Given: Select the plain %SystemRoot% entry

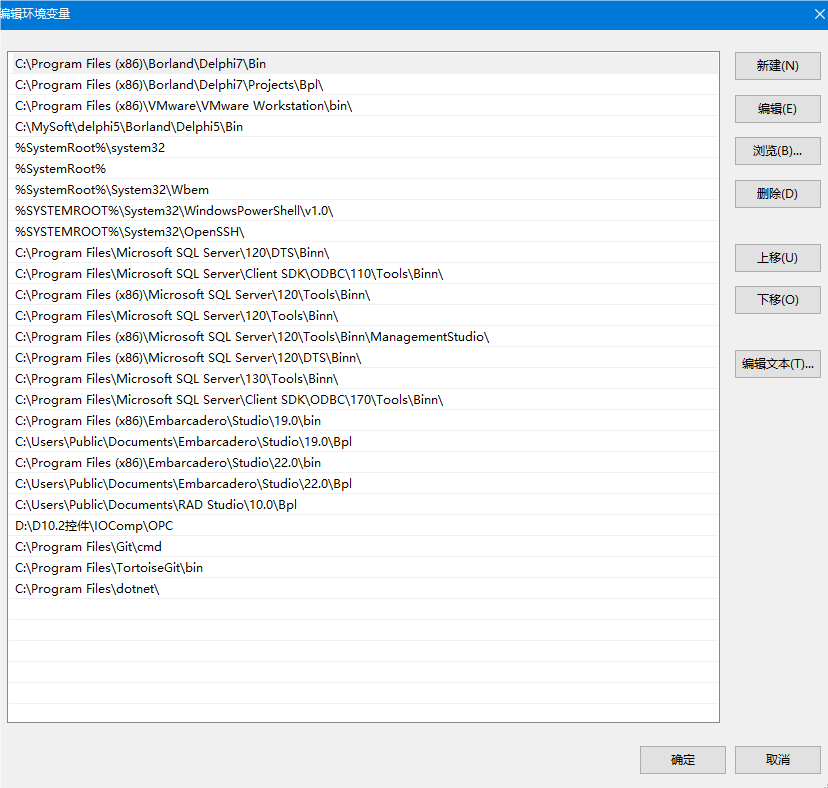Looking at the screenshot, I should [363, 168].
